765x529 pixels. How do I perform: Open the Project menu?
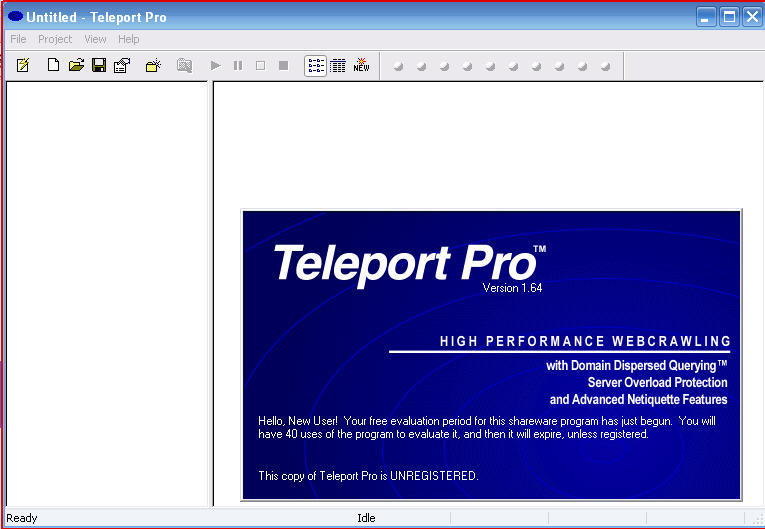[x=55, y=39]
